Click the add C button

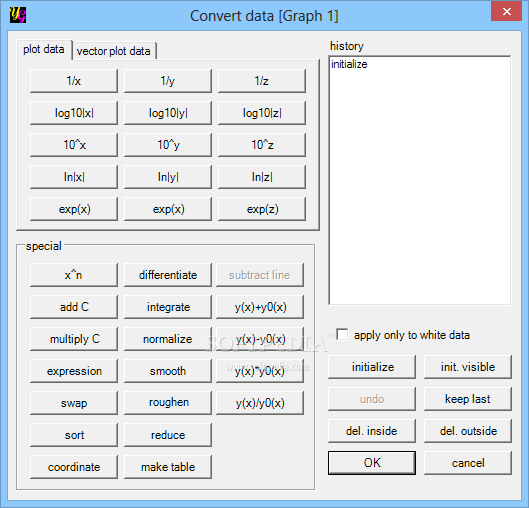(x=74, y=307)
